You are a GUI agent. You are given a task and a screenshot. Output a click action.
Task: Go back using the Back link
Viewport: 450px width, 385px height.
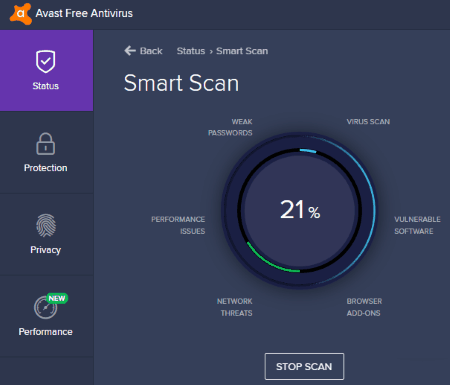(x=143, y=51)
